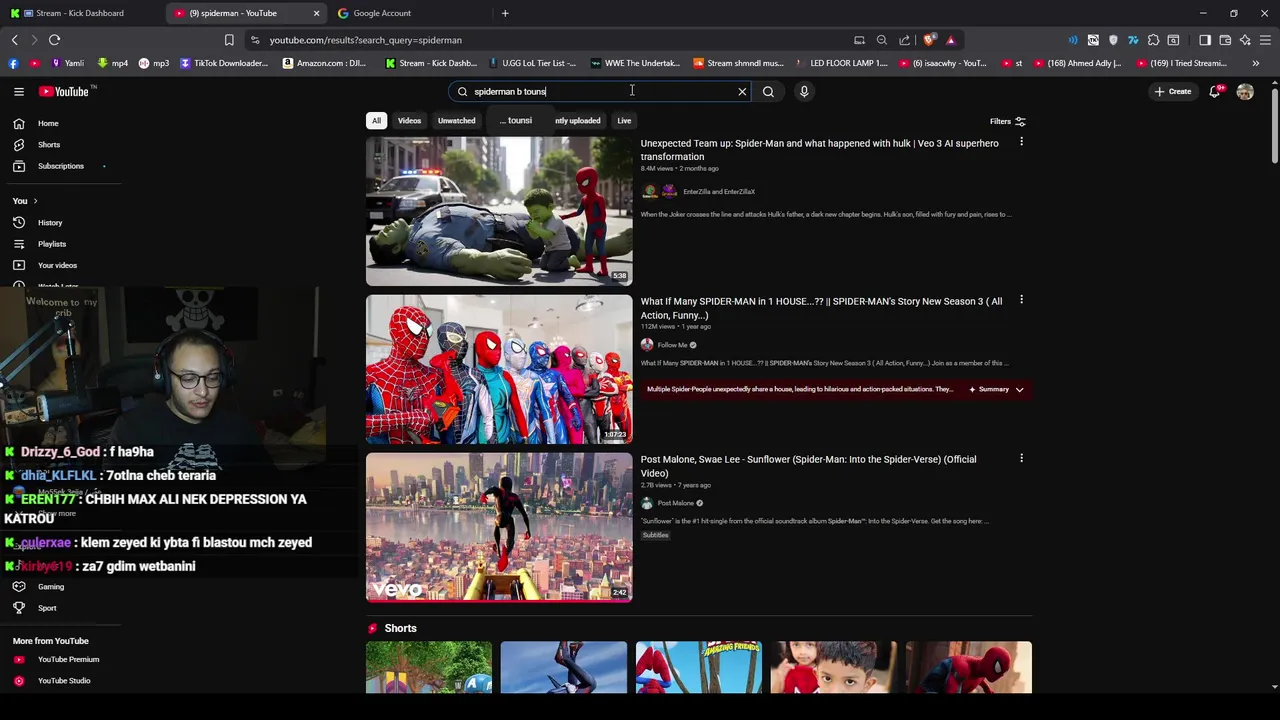This screenshot has height=720, width=1280.
Task: Click the Subtitles badge on Sunflower
Action: [655, 535]
